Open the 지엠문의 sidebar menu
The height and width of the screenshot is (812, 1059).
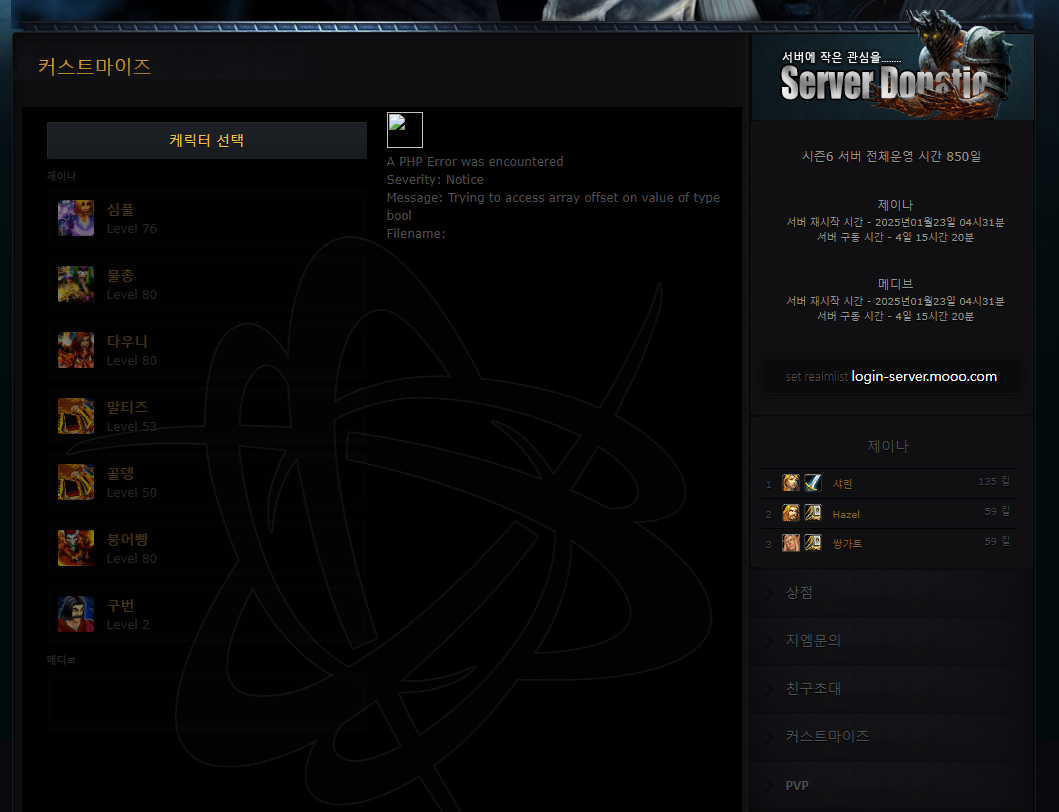tap(892, 641)
